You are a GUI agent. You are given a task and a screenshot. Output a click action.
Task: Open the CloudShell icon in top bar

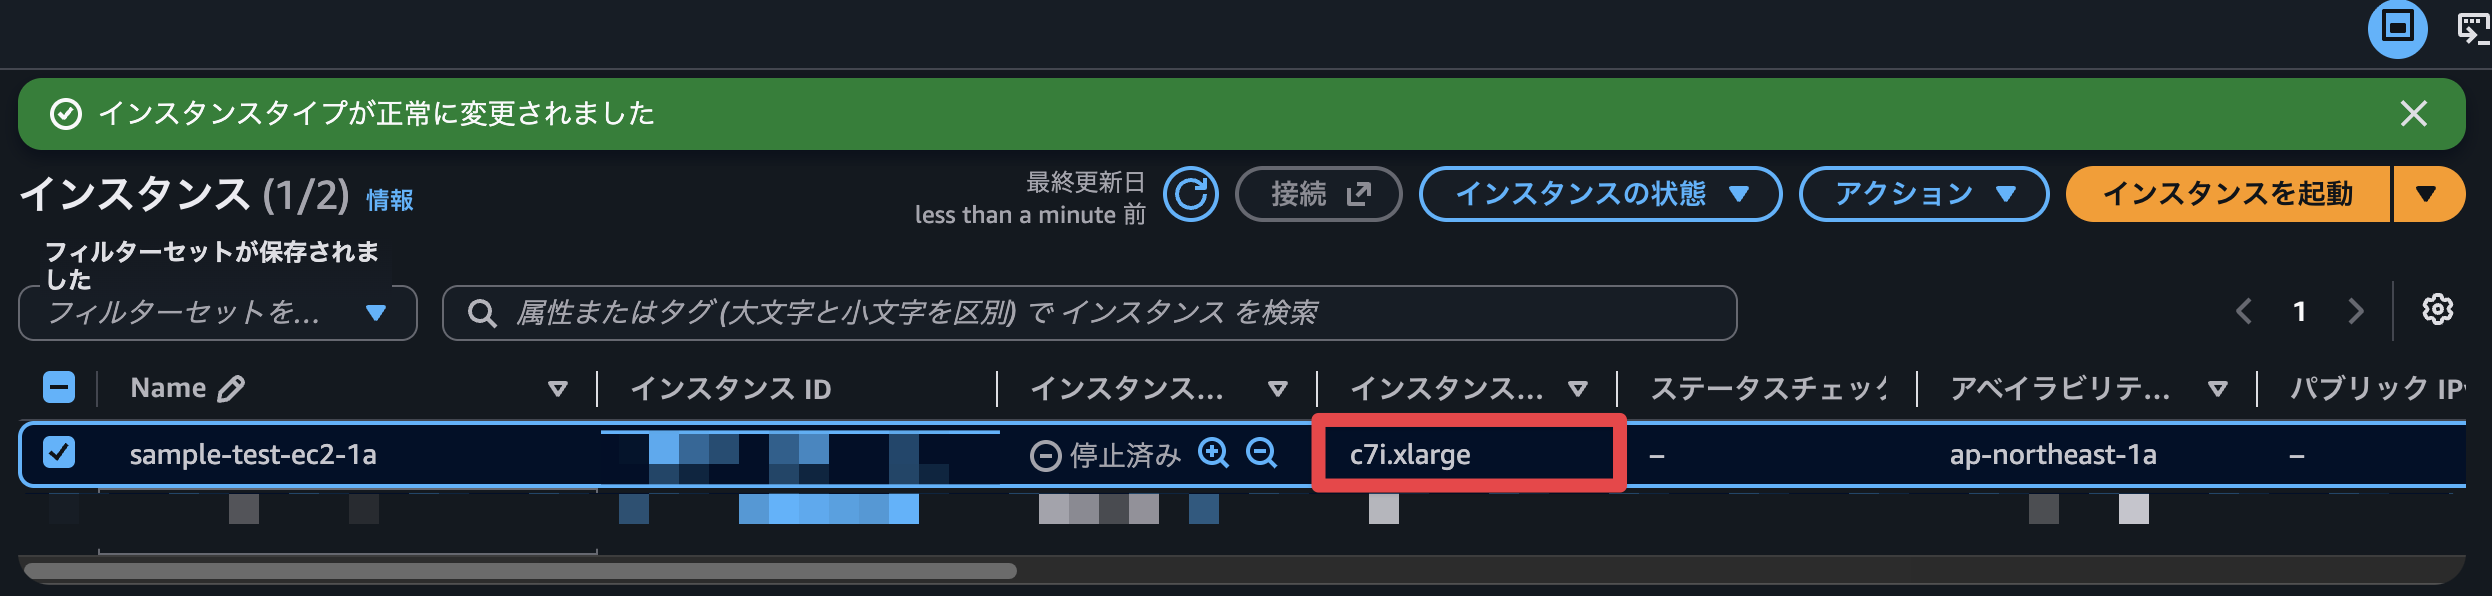point(2474,28)
